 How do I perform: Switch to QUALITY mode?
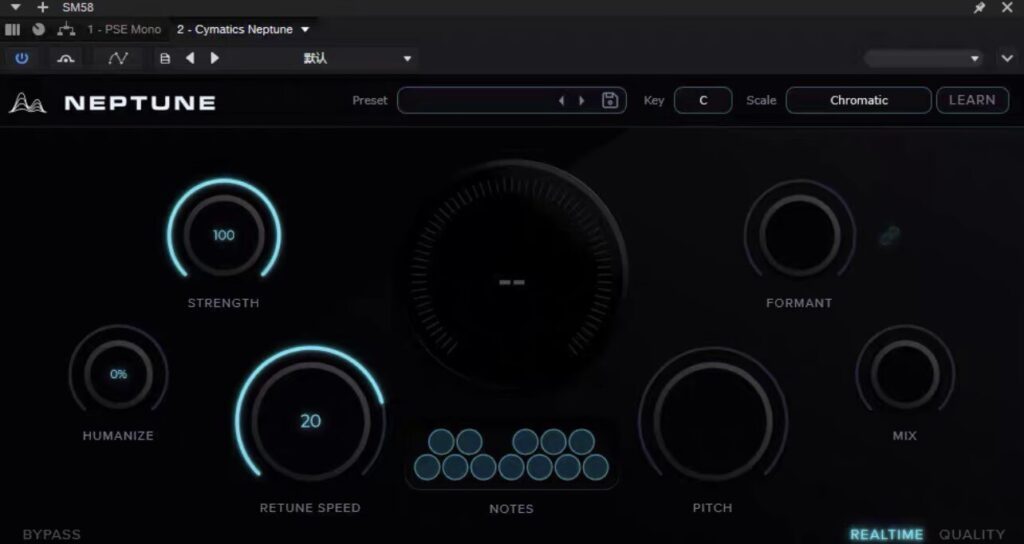pos(972,534)
